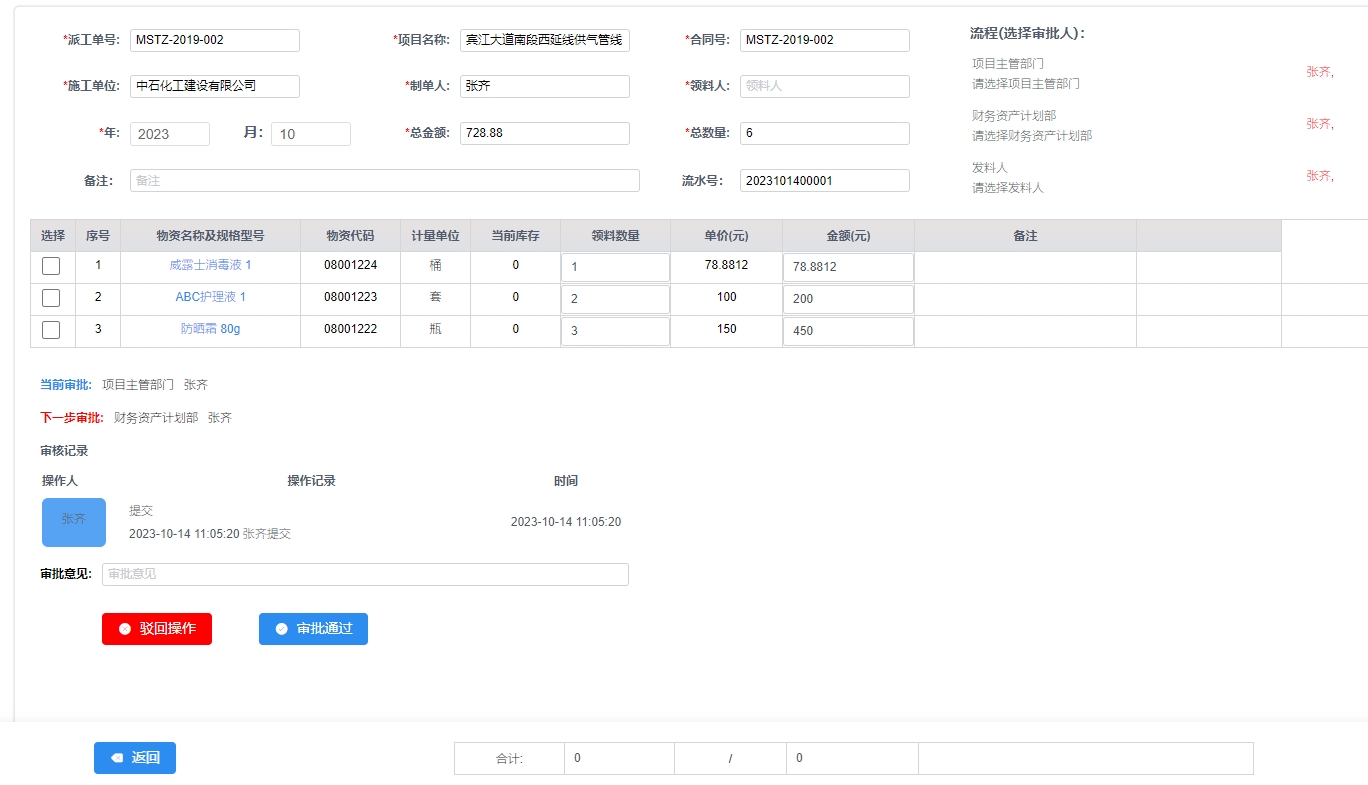Viewport: 1368px width, 785px height.
Task: Open the ABC护理液 1 material link
Action: pos(210,297)
